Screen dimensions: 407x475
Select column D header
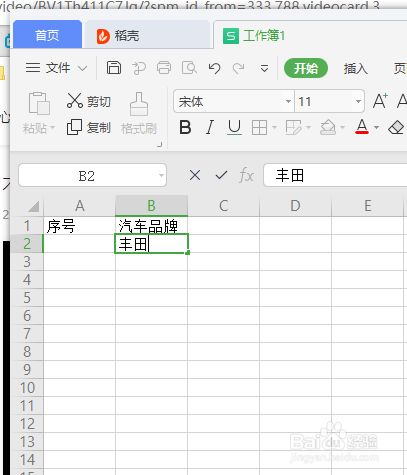[x=295, y=206]
